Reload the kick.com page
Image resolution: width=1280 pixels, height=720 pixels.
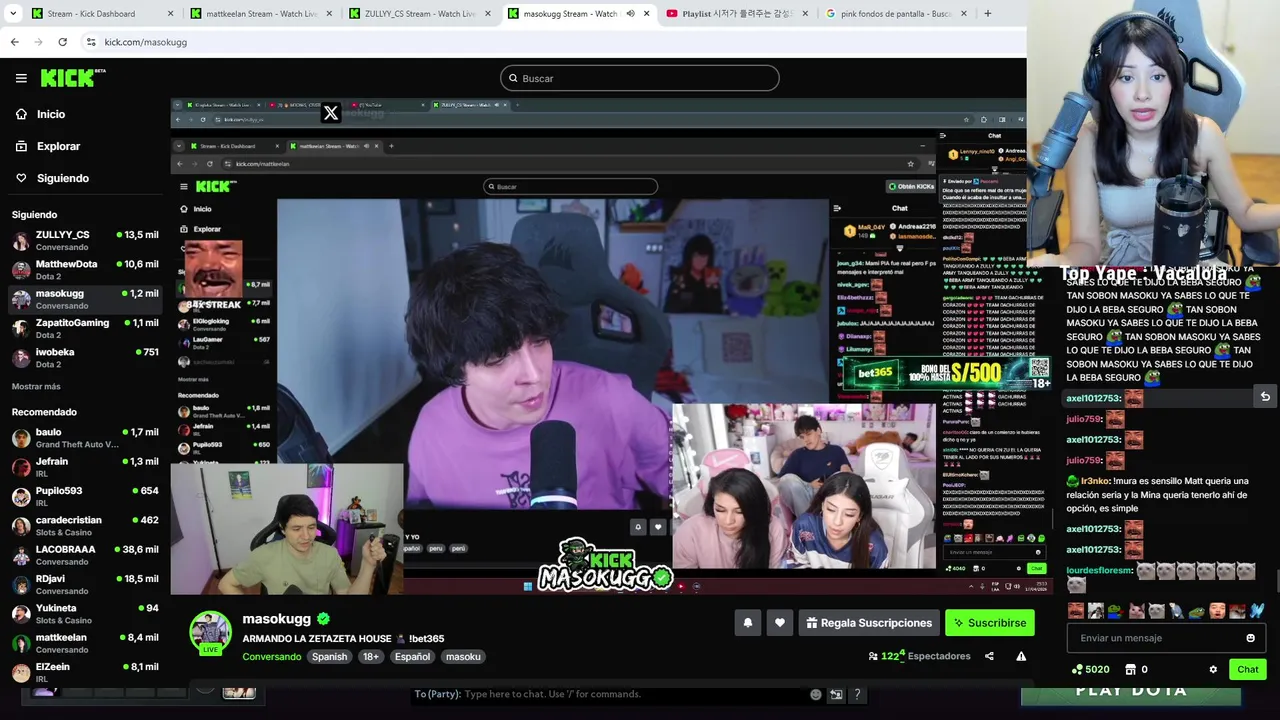point(62,42)
